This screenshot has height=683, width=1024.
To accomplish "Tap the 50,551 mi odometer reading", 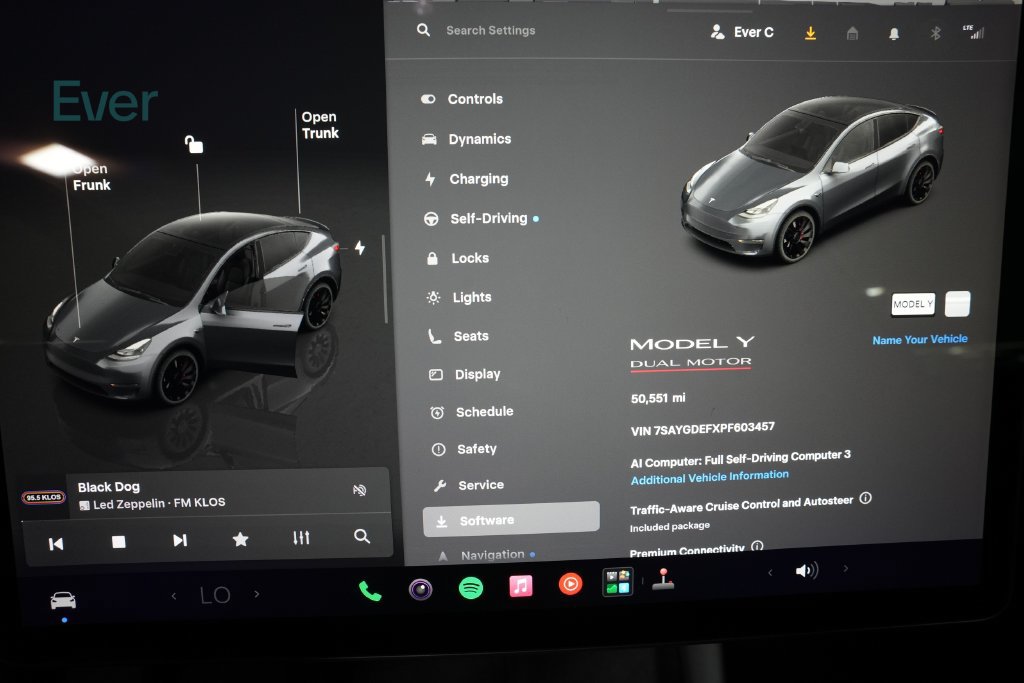I will coord(658,398).
